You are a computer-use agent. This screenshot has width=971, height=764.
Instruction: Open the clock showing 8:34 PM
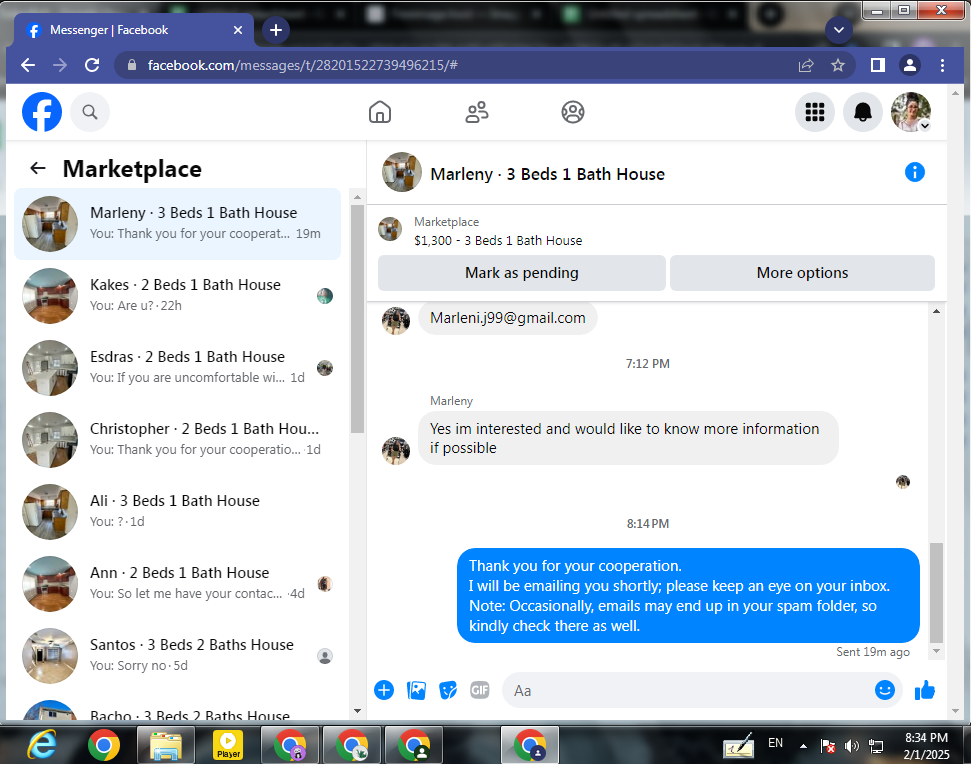tap(926, 745)
